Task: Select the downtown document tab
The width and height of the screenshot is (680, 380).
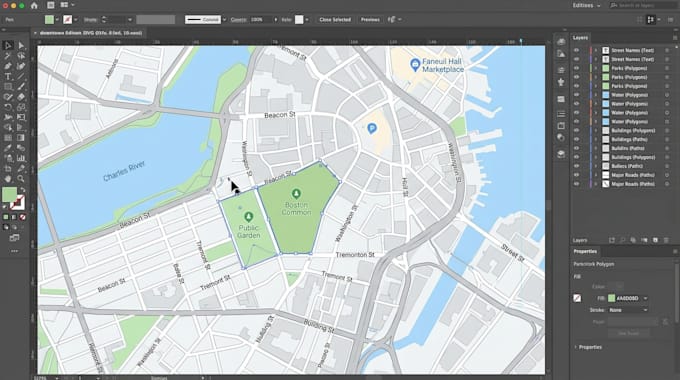Action: 91,33
